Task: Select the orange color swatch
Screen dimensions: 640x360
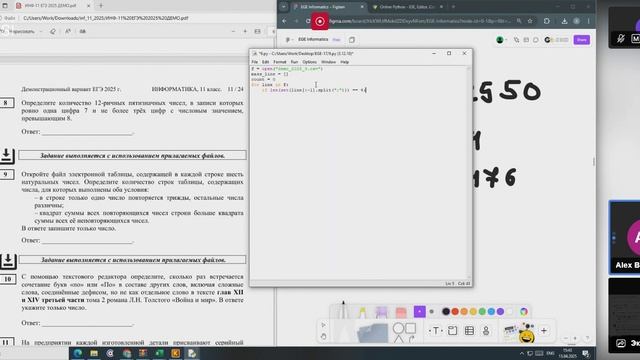Action: [x=464, y=312]
